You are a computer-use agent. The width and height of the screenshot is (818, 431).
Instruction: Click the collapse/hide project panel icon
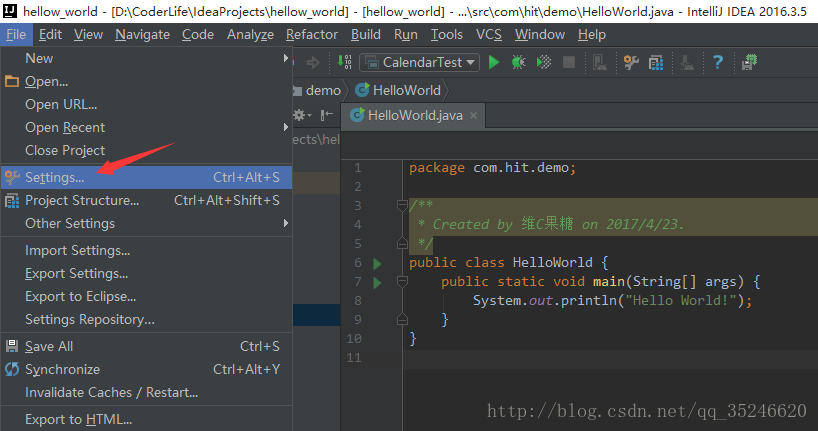click(327, 115)
